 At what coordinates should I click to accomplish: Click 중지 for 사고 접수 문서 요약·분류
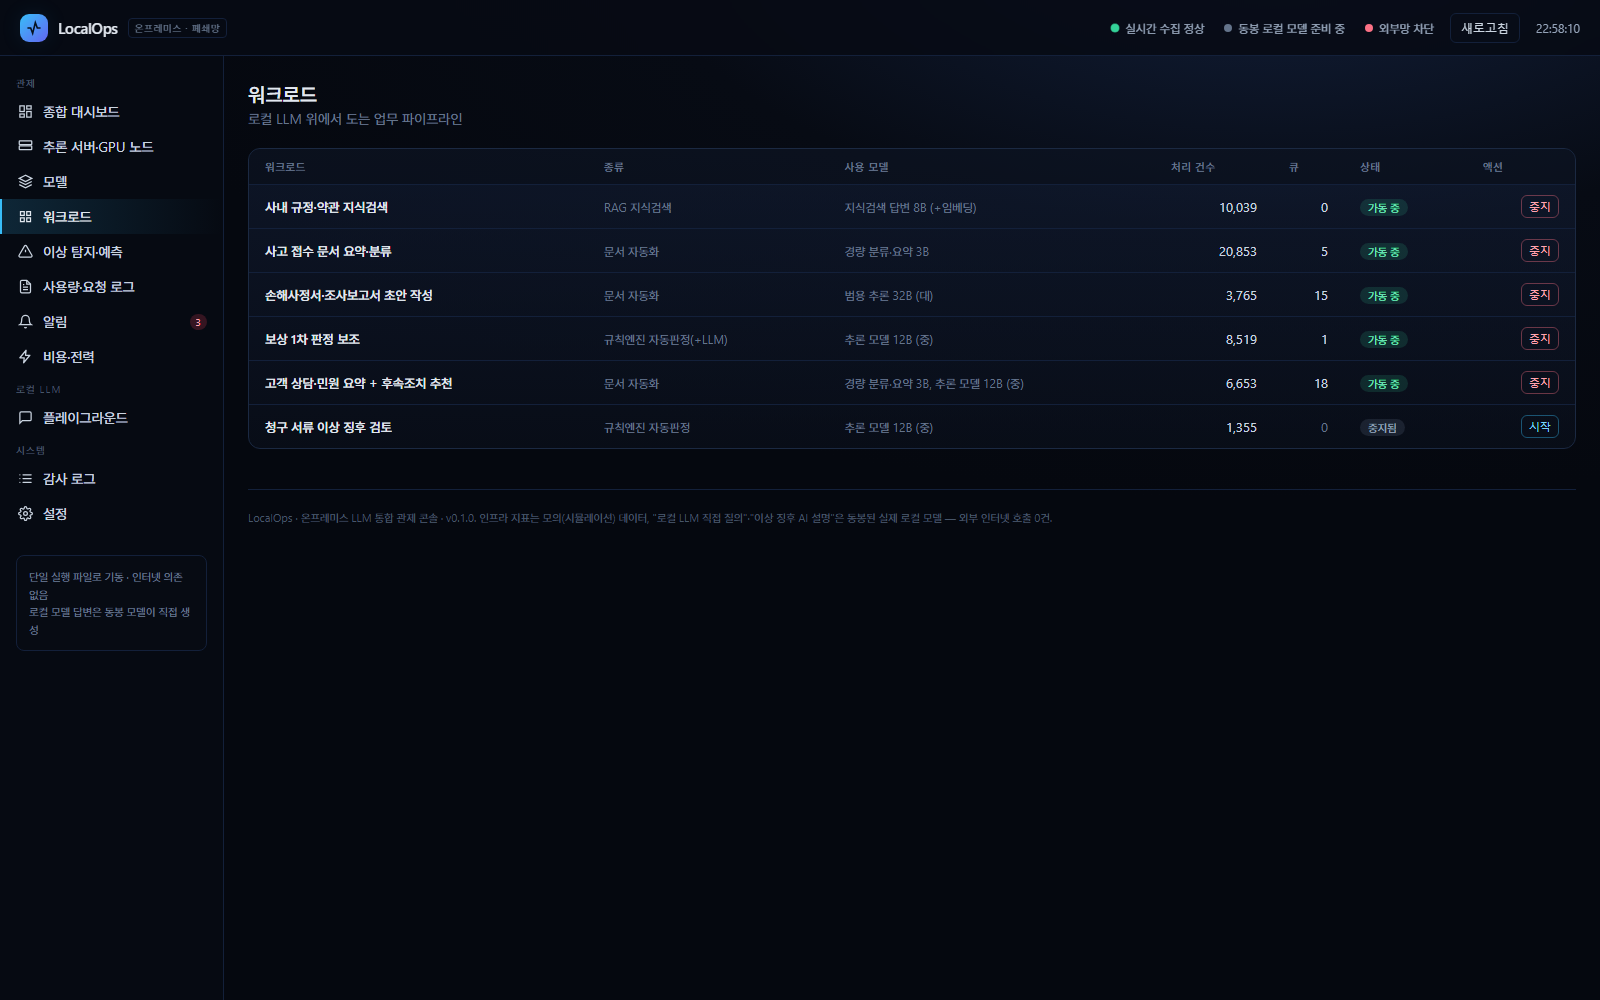coord(1540,251)
